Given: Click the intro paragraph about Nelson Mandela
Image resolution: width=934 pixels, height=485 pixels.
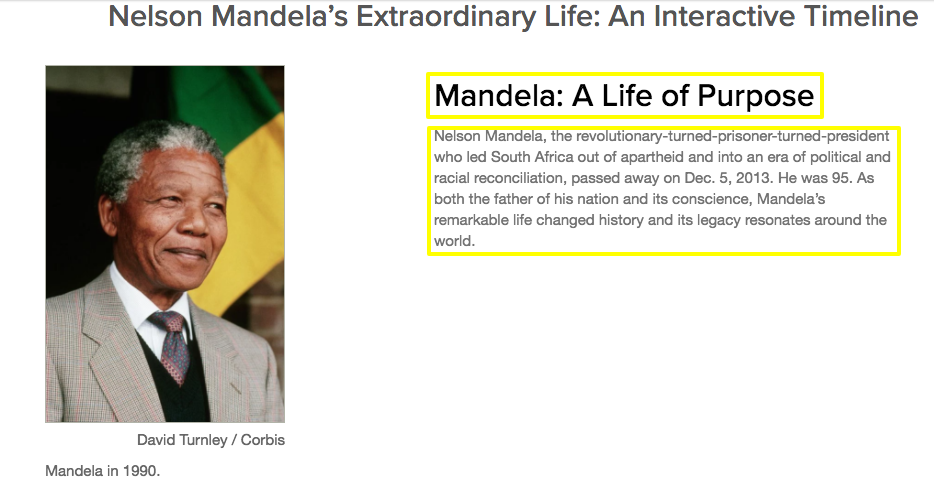Looking at the screenshot, I should (x=662, y=189).
